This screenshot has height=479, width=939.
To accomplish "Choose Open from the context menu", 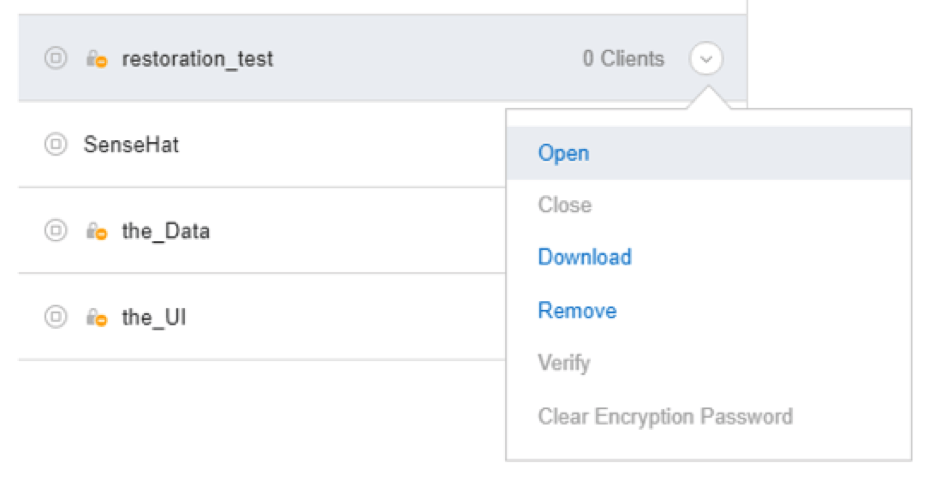I will [x=564, y=153].
